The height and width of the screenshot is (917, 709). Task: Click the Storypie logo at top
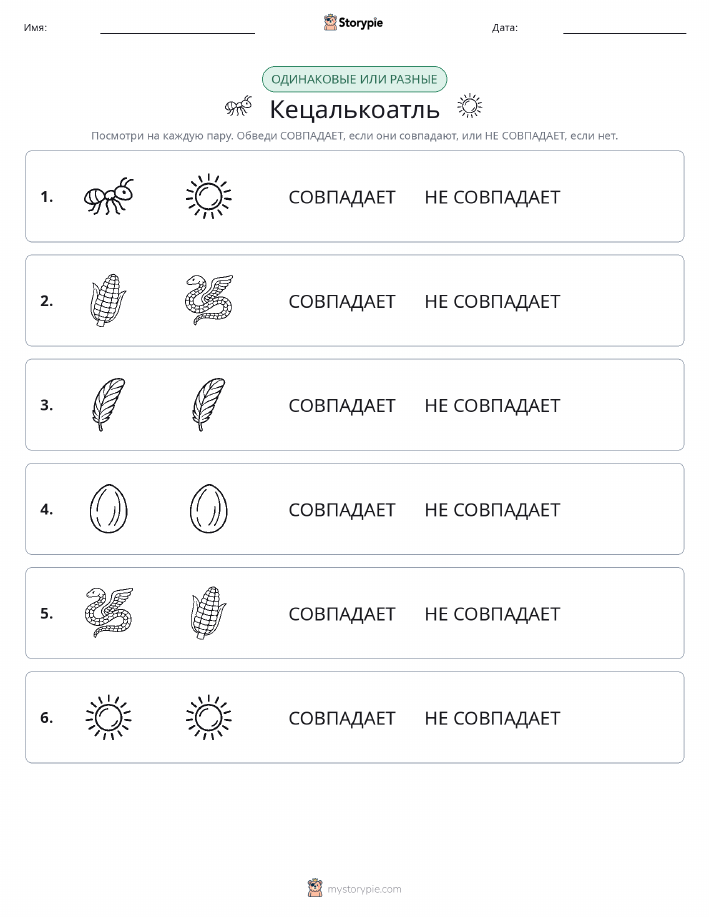(x=353, y=23)
